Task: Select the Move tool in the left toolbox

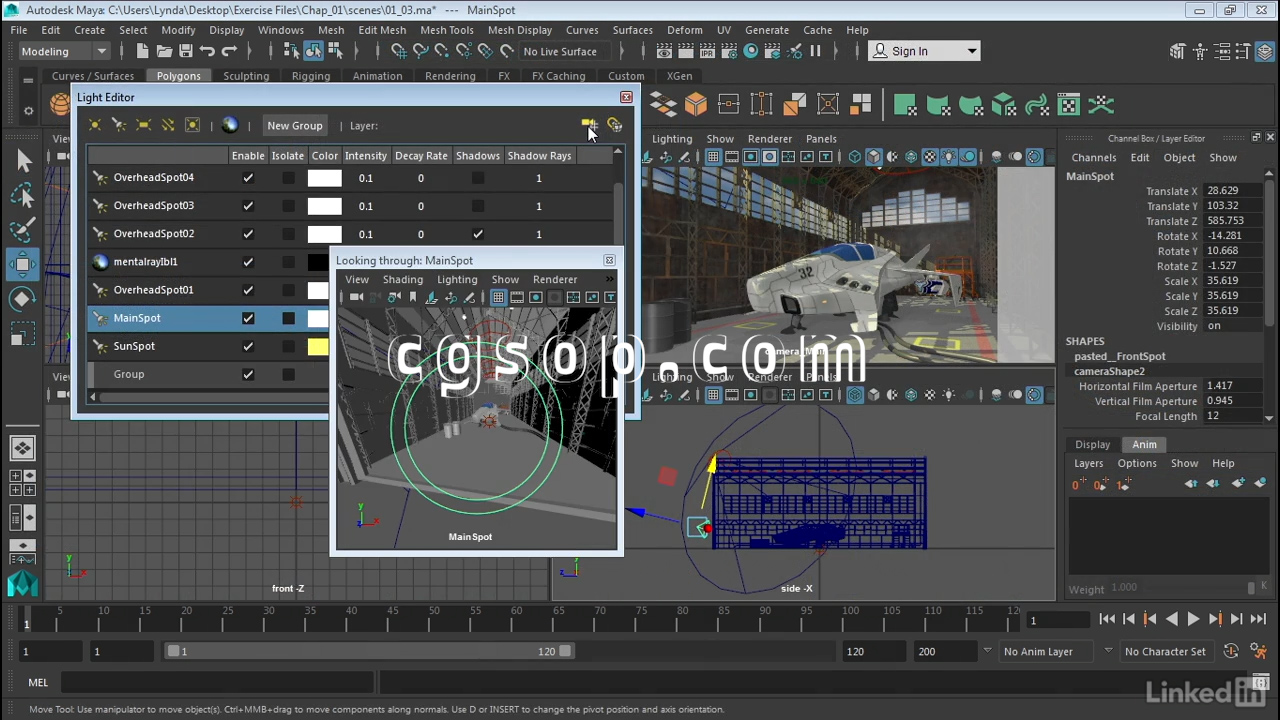Action: [23, 264]
